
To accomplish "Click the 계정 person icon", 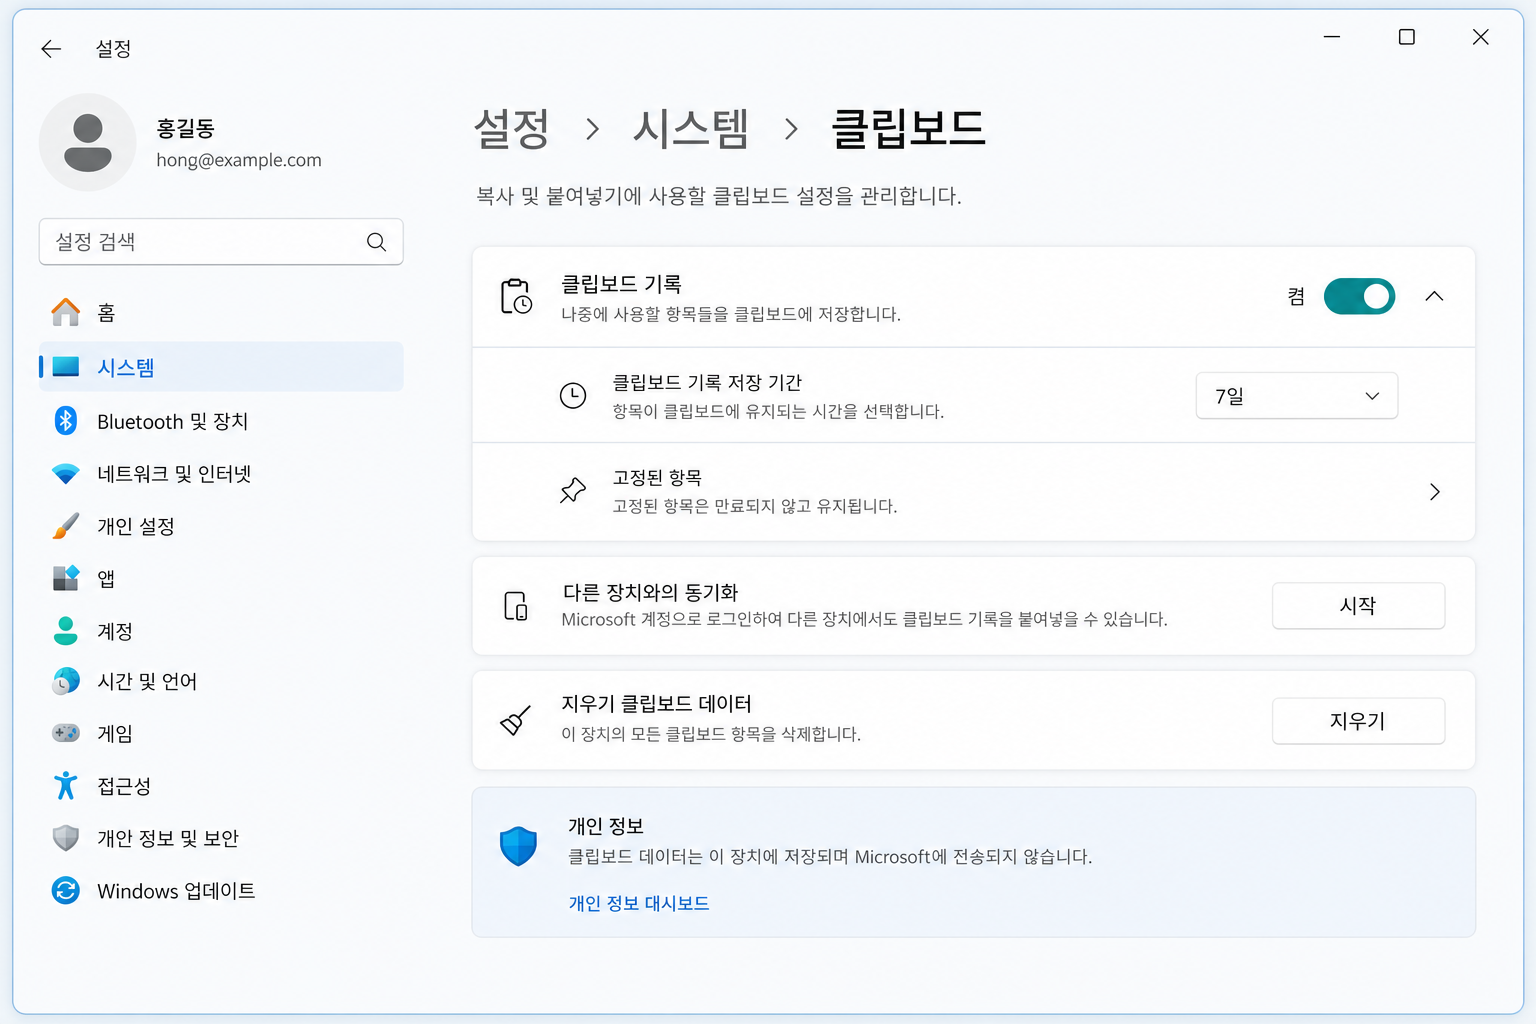I will click(x=66, y=631).
